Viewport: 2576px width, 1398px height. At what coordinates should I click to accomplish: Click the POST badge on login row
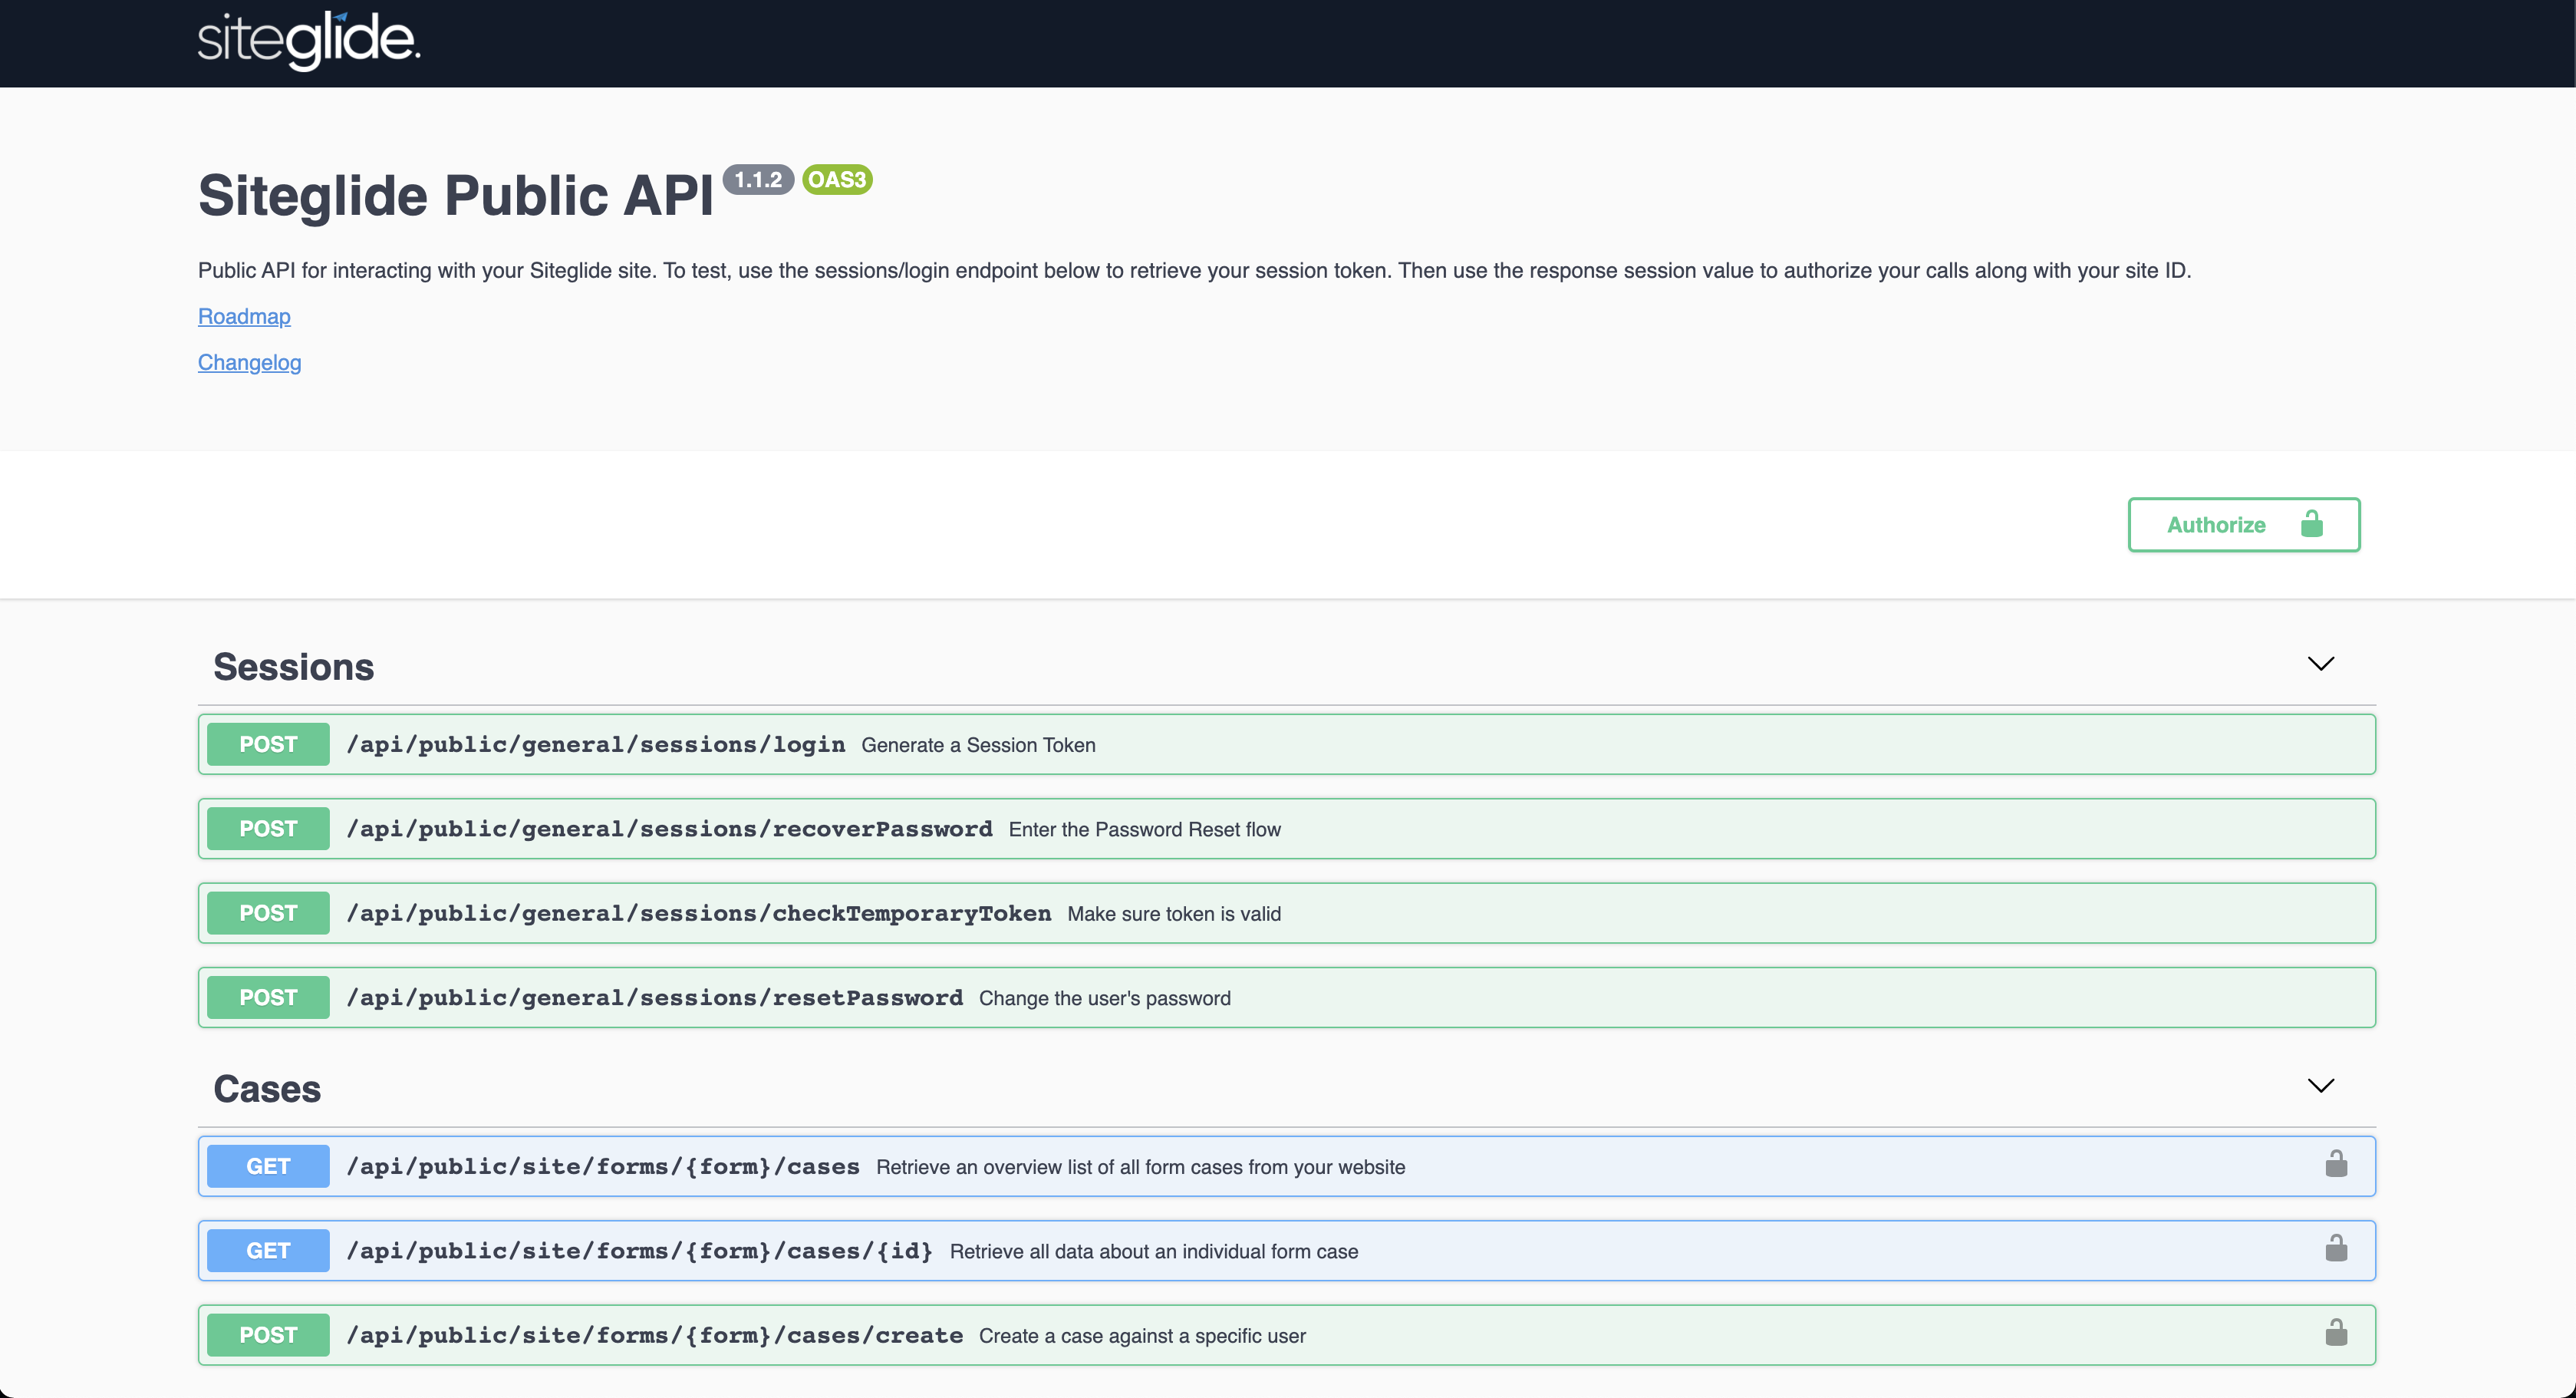pyautogui.click(x=268, y=744)
